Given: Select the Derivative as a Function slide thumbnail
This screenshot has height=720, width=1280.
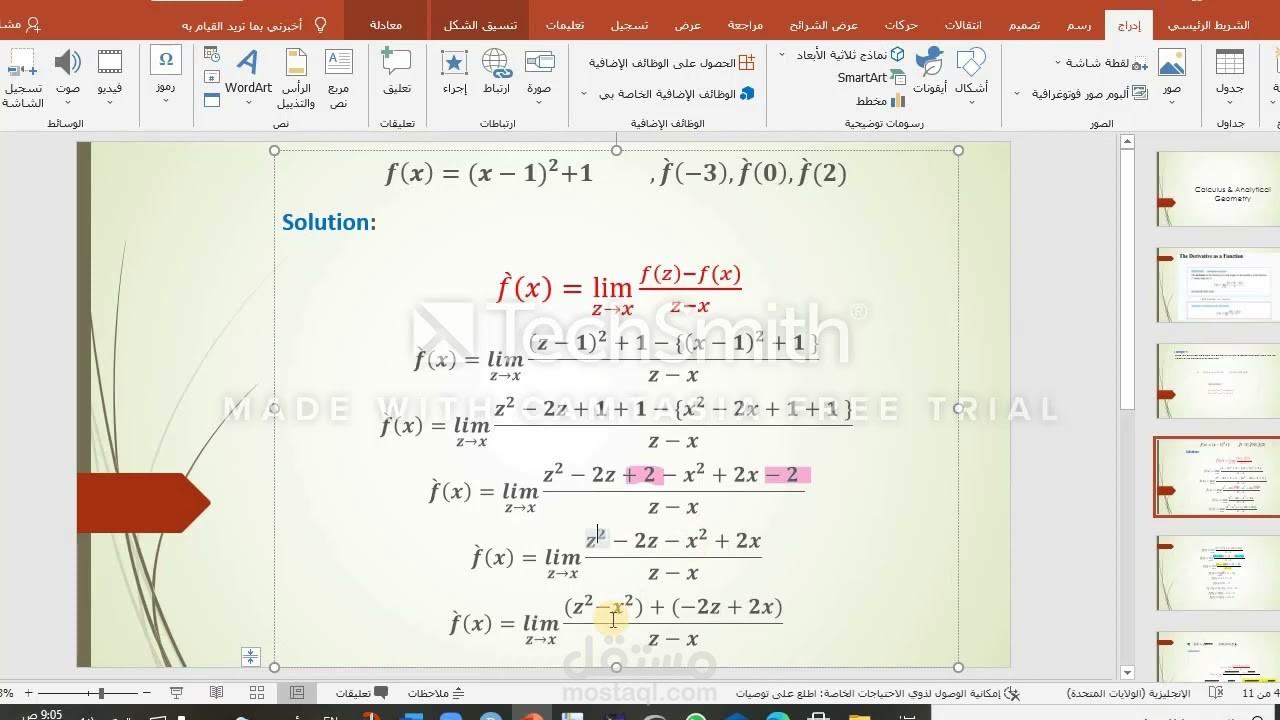Looking at the screenshot, I should click(1217, 285).
